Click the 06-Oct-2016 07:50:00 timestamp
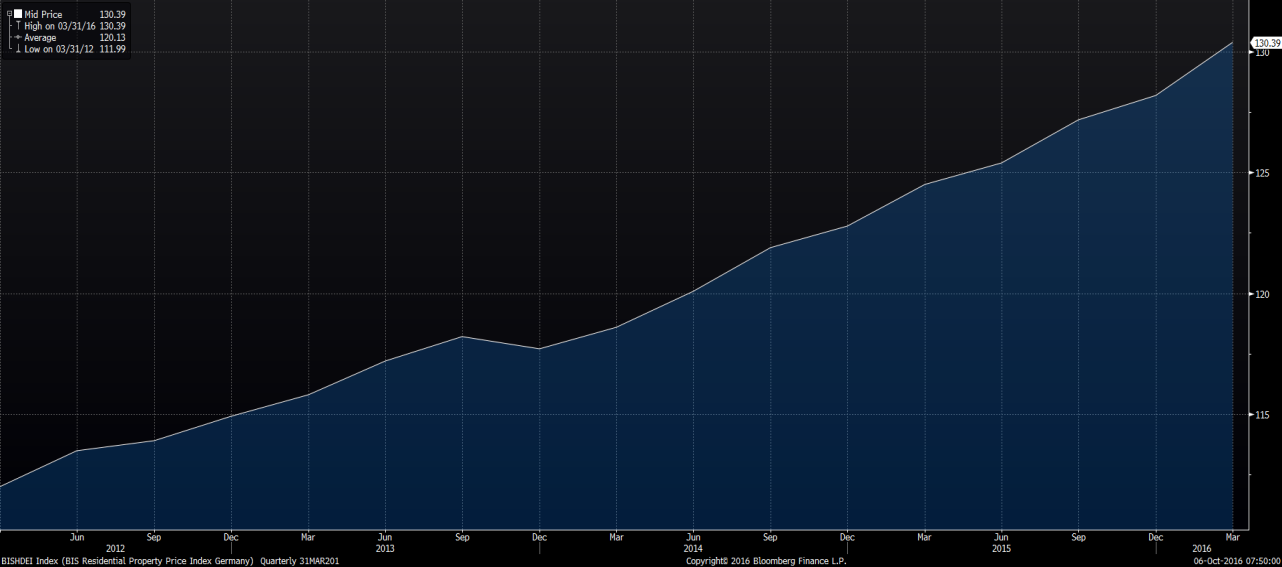Image resolution: width=1282 pixels, height=567 pixels. (x=1237, y=561)
